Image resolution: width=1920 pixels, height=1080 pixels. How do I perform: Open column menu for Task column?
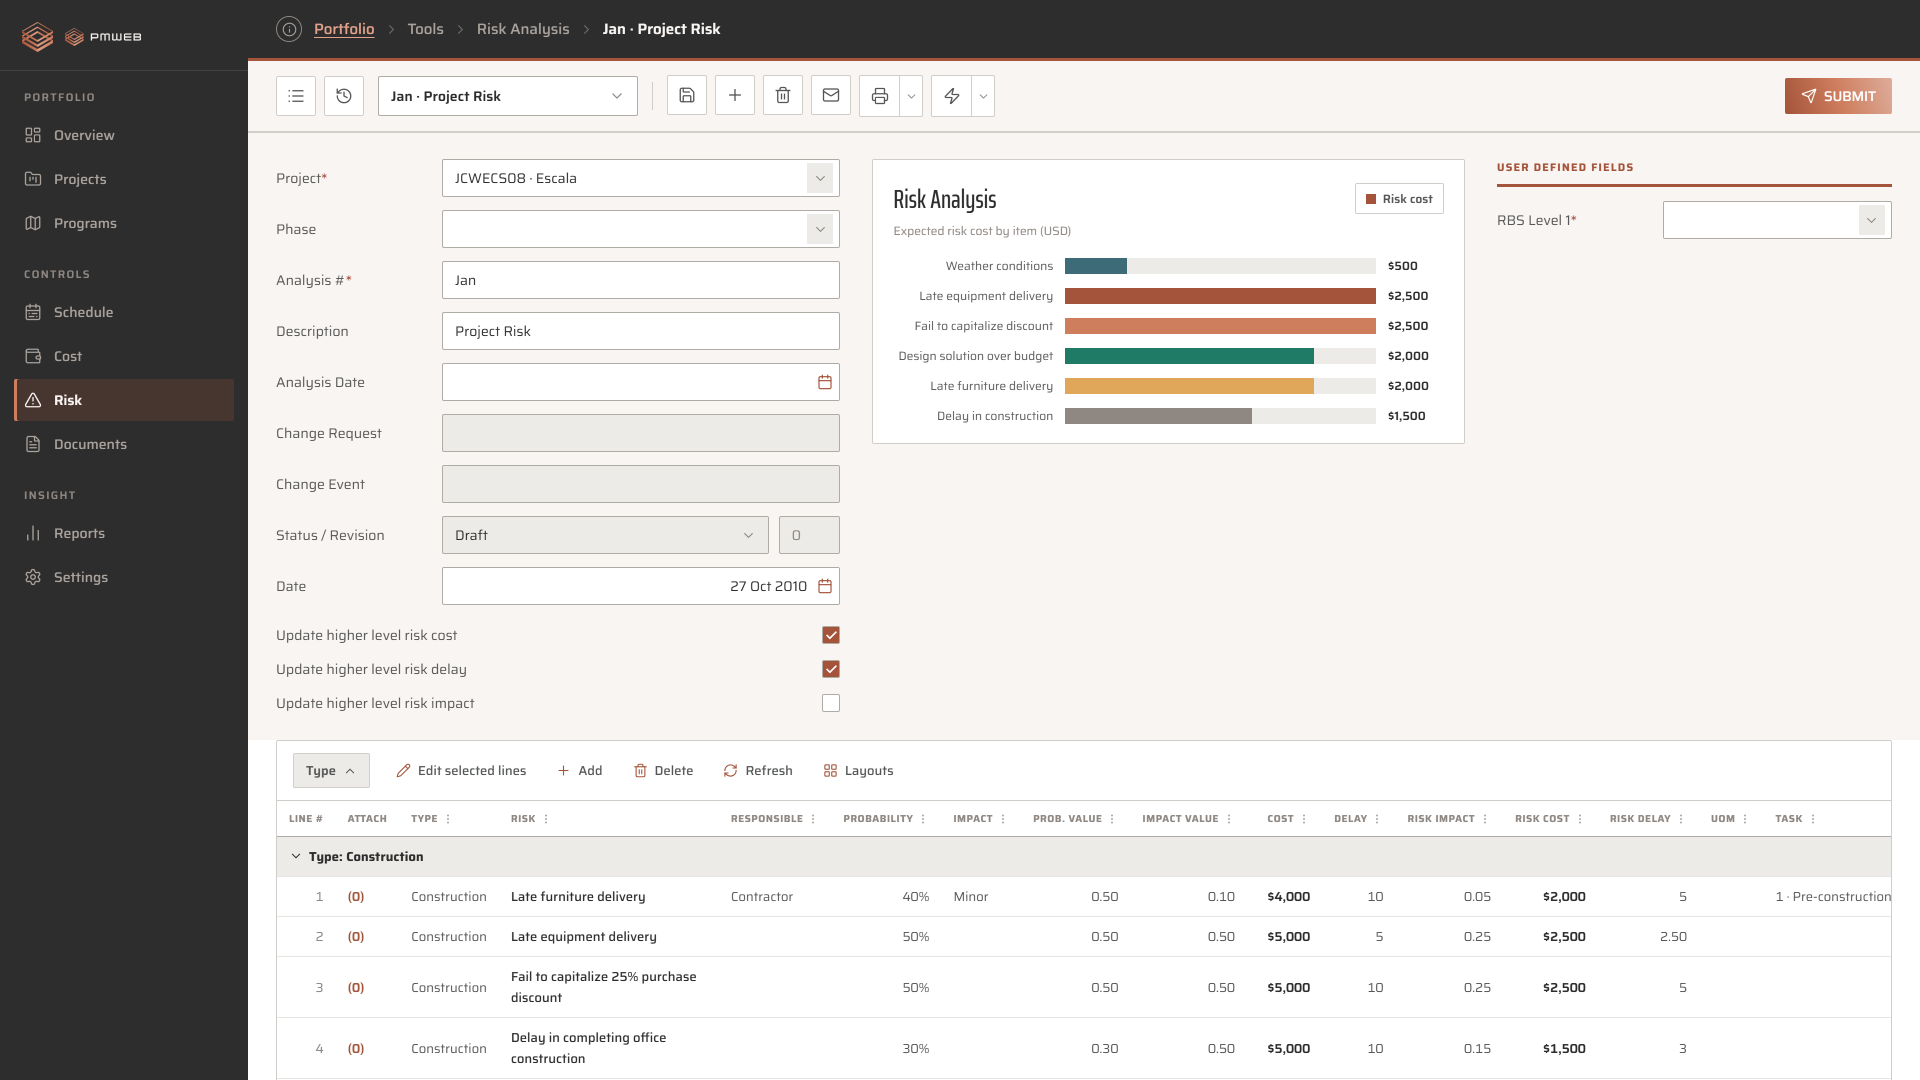[1813, 819]
